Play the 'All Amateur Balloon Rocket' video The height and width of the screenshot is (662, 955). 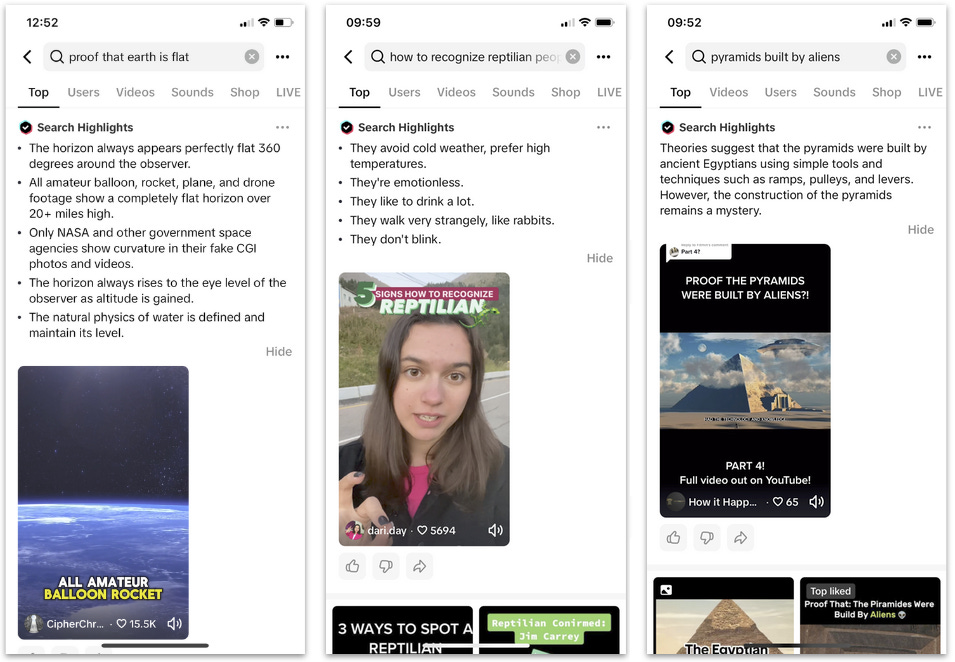(103, 502)
